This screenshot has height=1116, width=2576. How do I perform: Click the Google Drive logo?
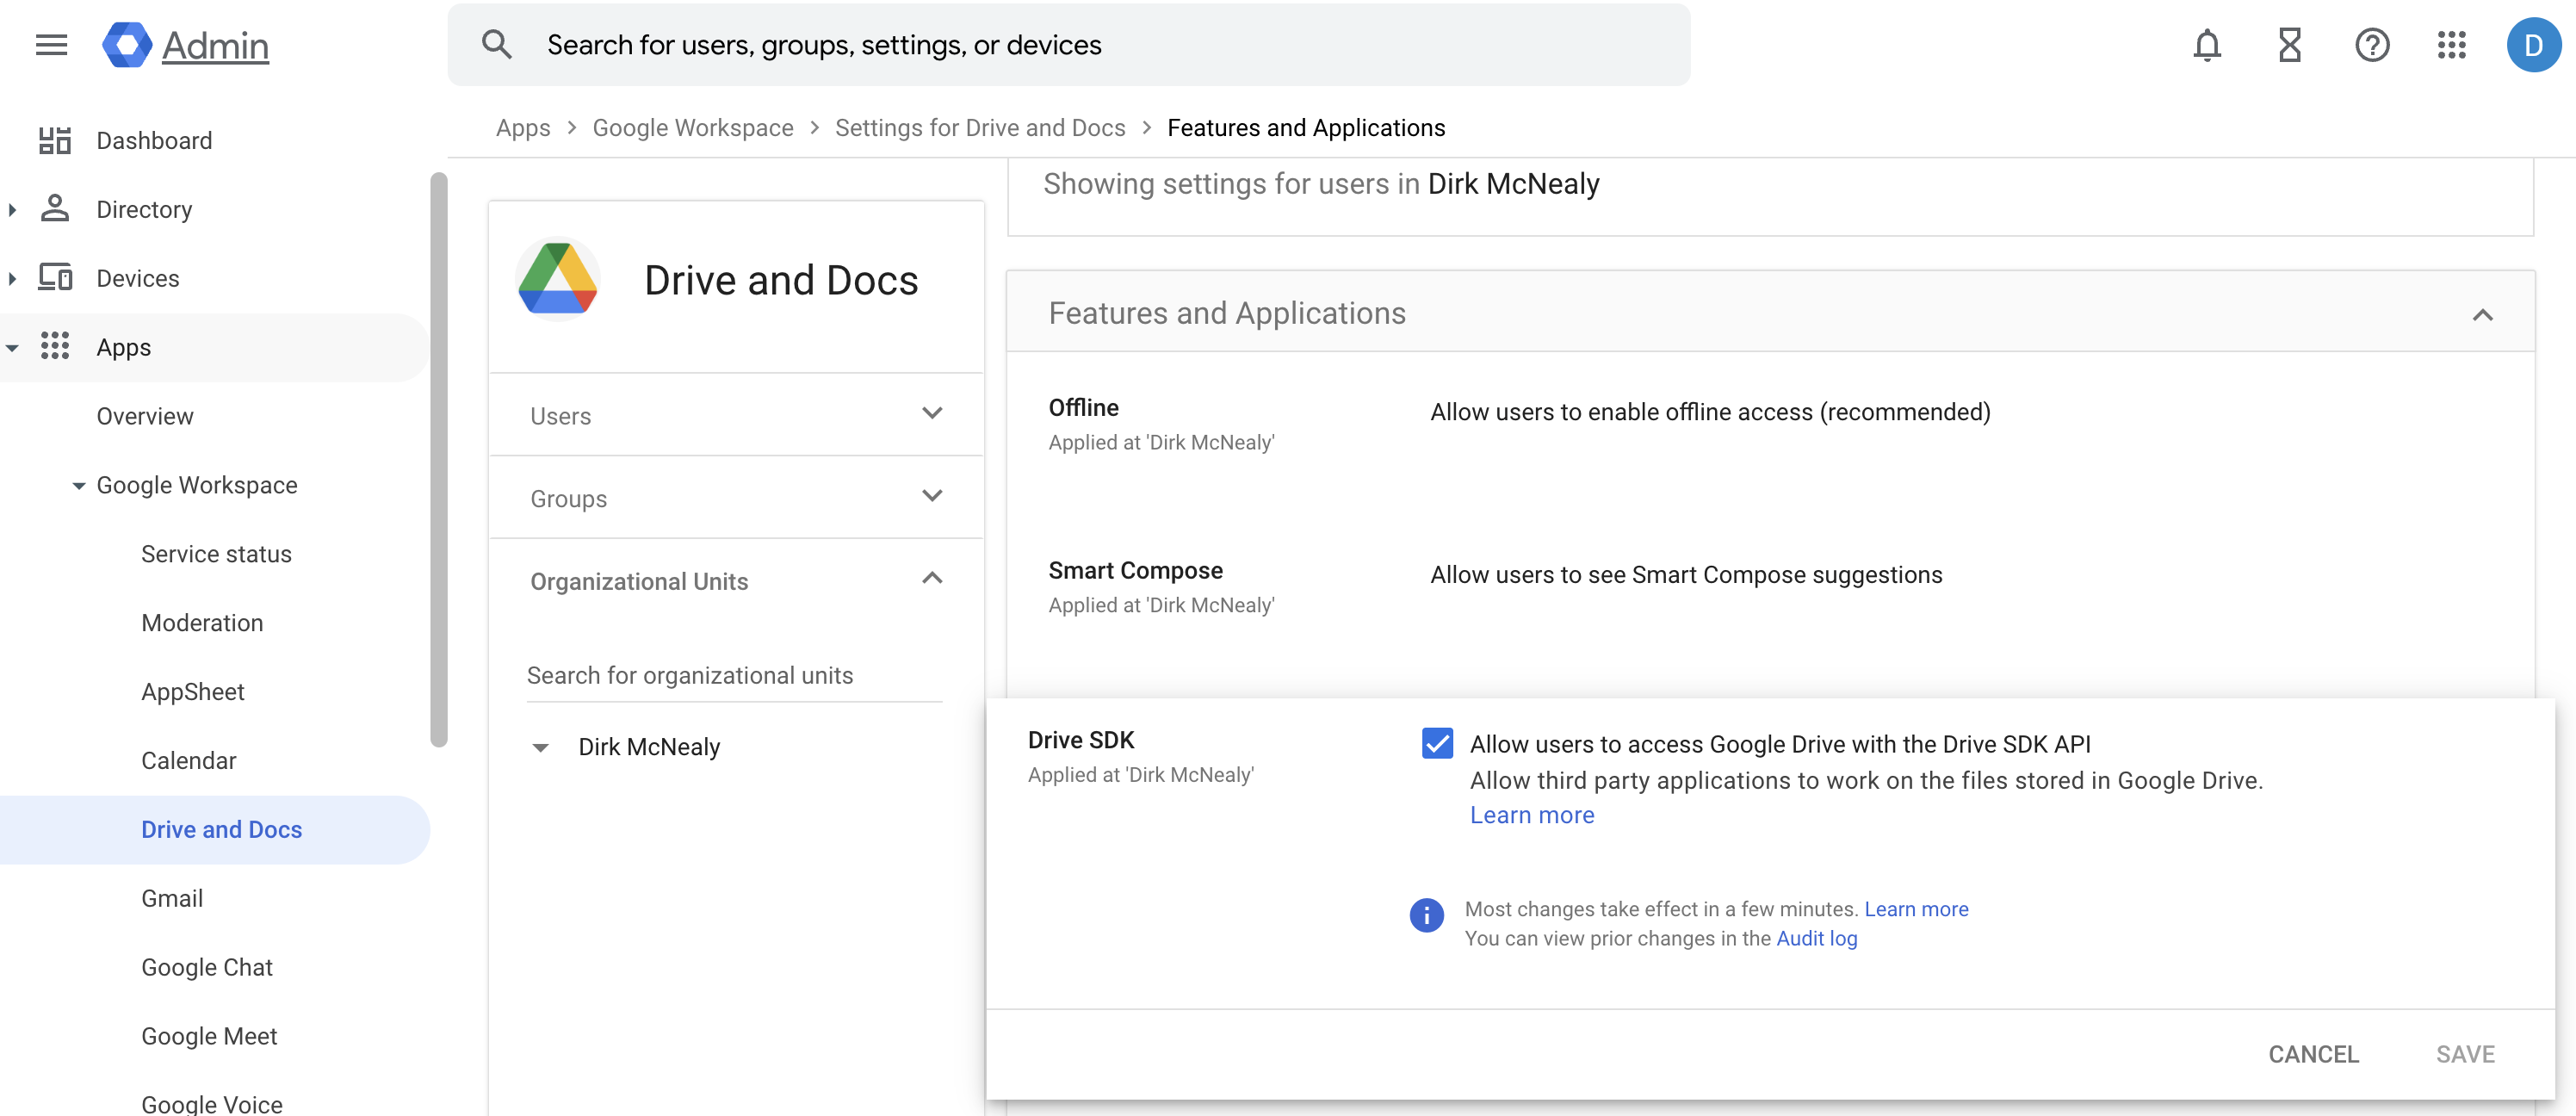[x=558, y=279]
